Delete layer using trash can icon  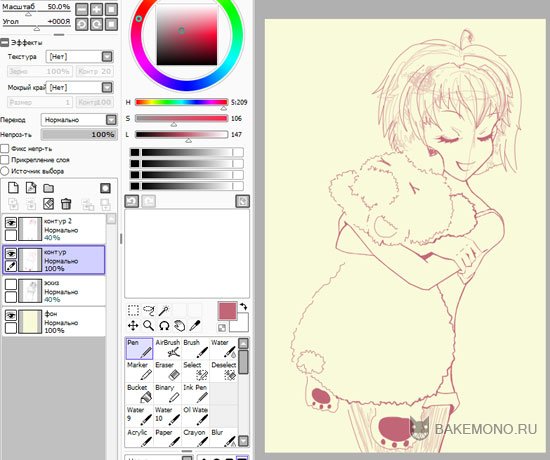point(66,204)
